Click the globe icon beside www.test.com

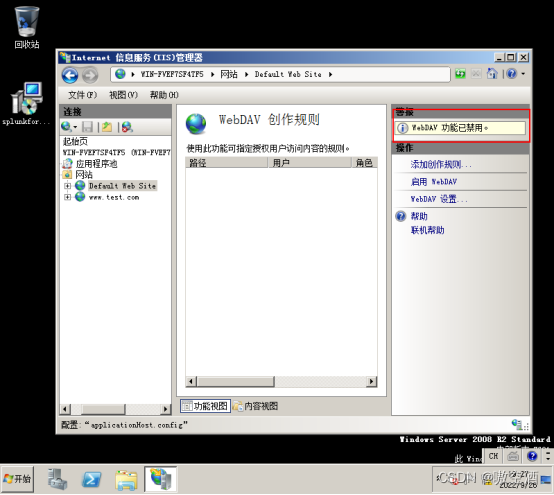coord(80,196)
